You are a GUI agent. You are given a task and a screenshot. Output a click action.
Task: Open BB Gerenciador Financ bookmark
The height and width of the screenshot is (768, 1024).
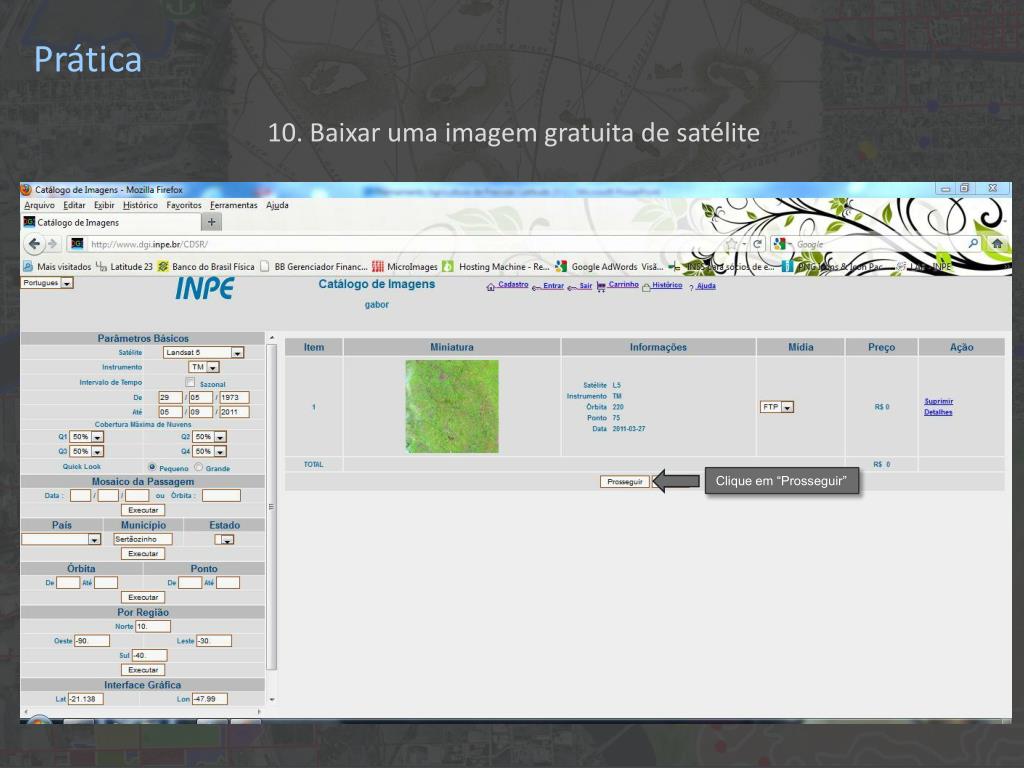tap(313, 266)
